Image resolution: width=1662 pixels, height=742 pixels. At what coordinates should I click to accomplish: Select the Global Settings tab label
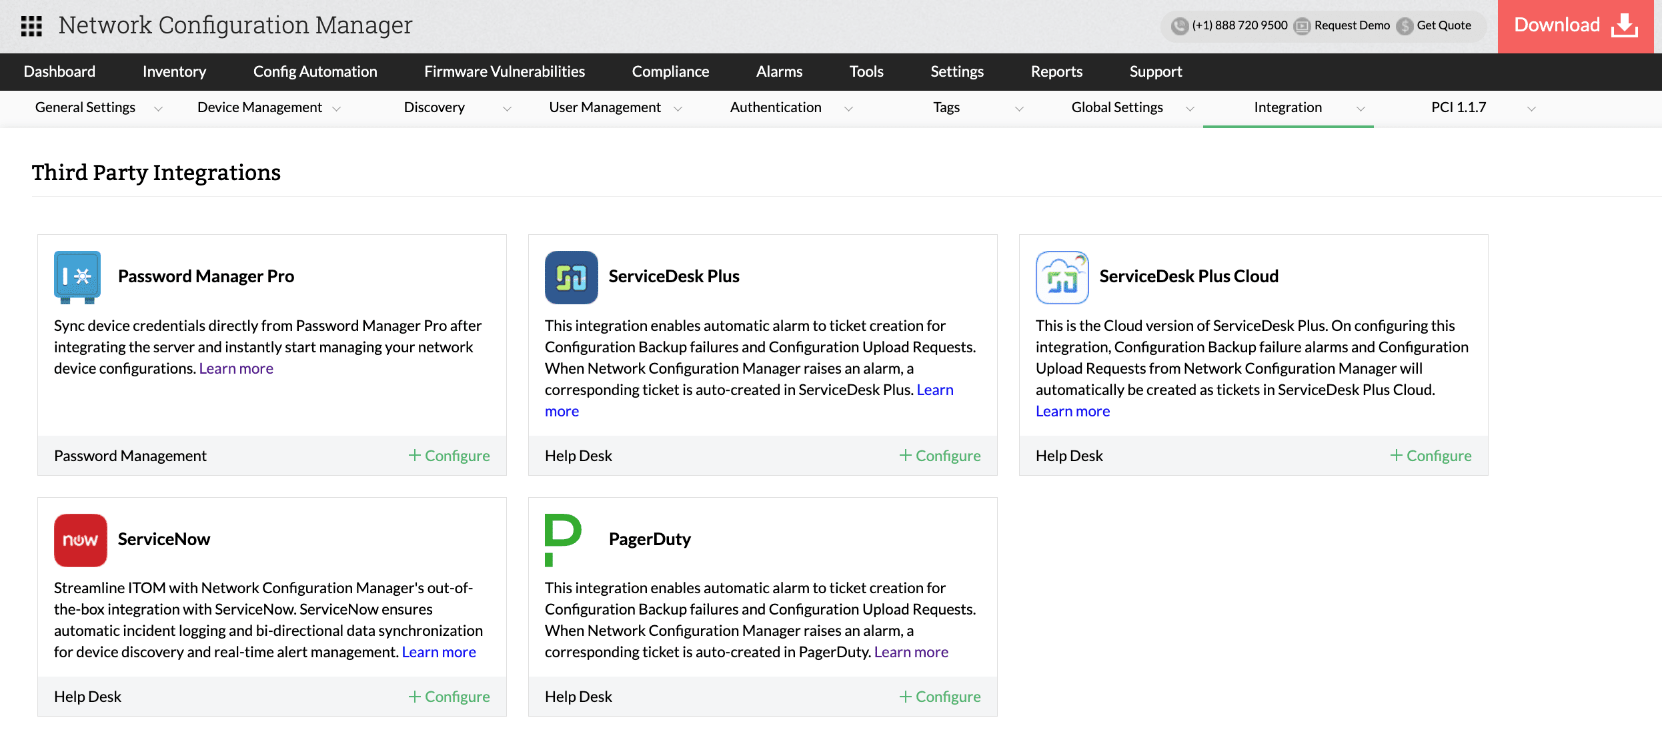click(1117, 108)
